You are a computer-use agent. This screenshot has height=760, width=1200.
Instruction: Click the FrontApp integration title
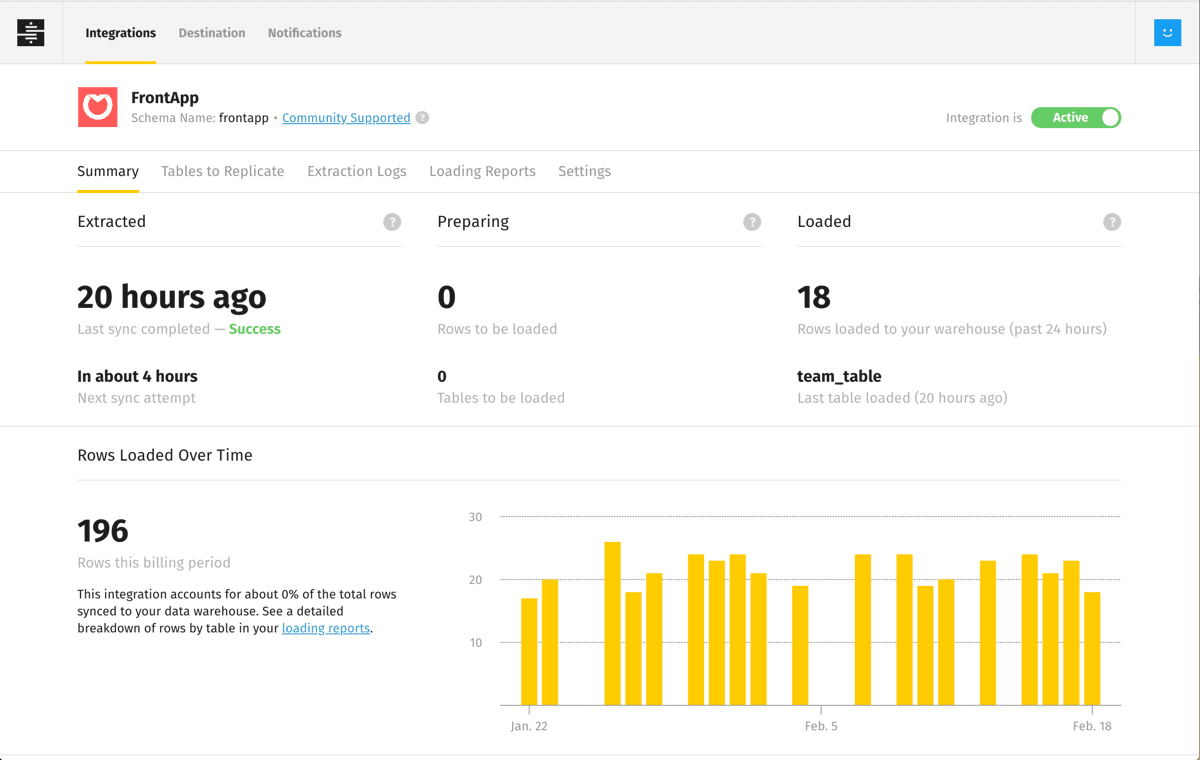[x=165, y=98]
